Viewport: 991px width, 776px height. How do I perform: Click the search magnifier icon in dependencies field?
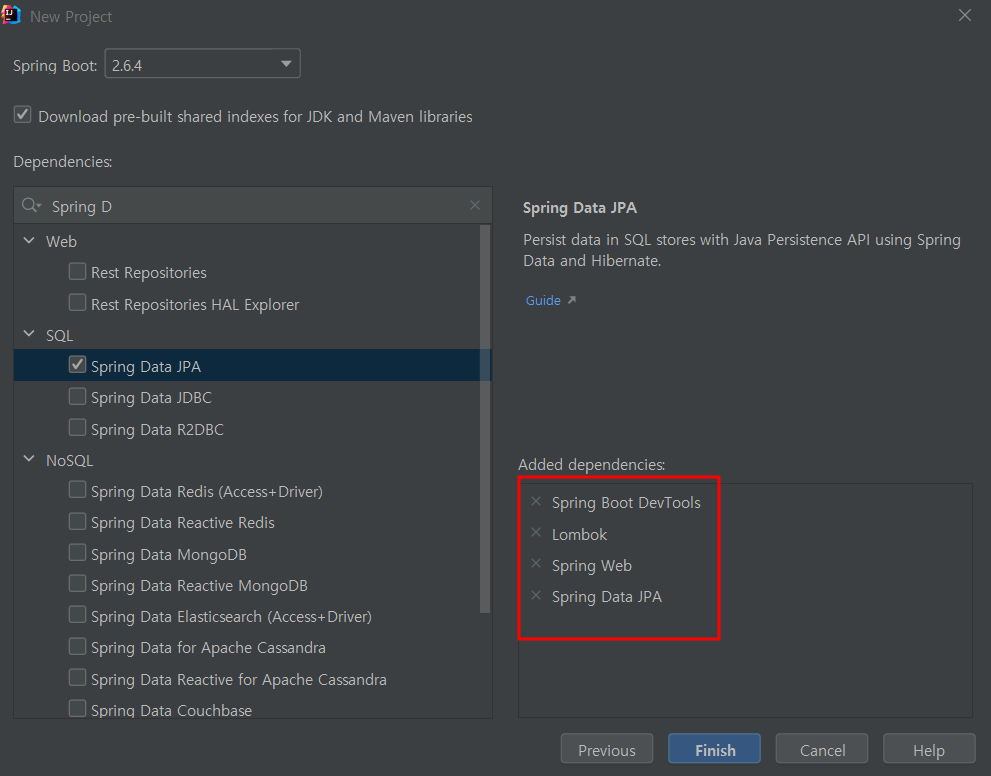31,205
